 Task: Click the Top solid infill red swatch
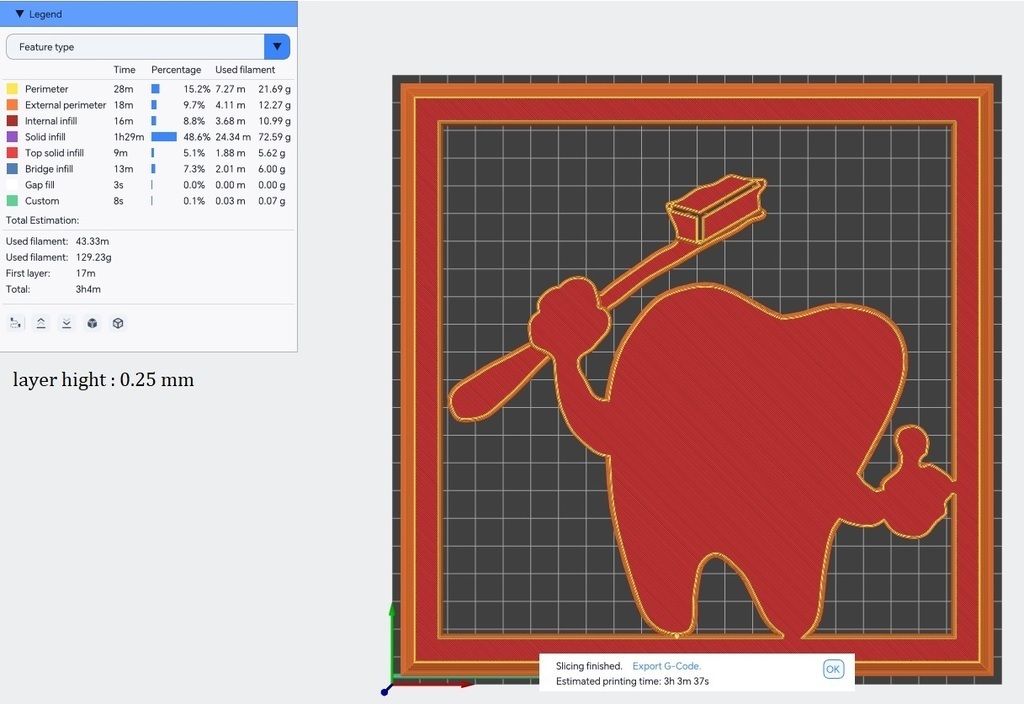tap(12, 153)
